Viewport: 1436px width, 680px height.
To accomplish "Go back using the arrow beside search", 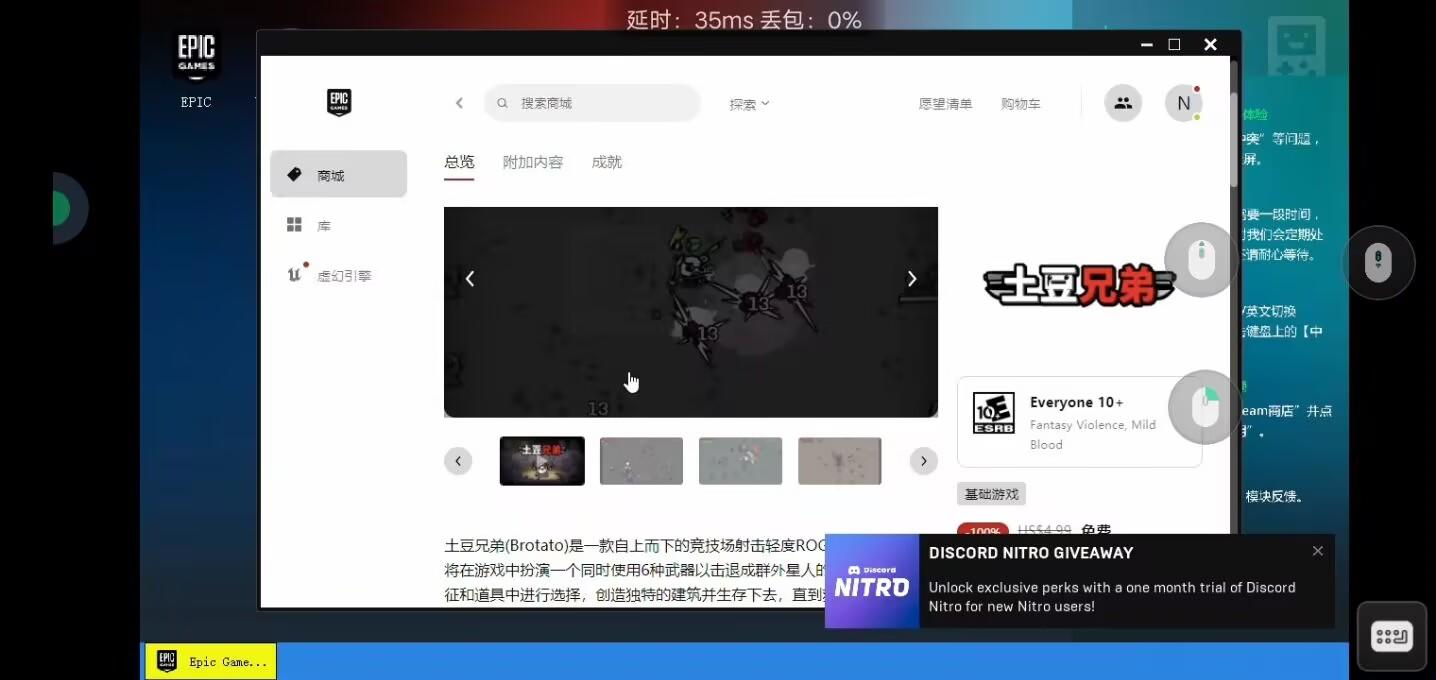I will click(459, 103).
